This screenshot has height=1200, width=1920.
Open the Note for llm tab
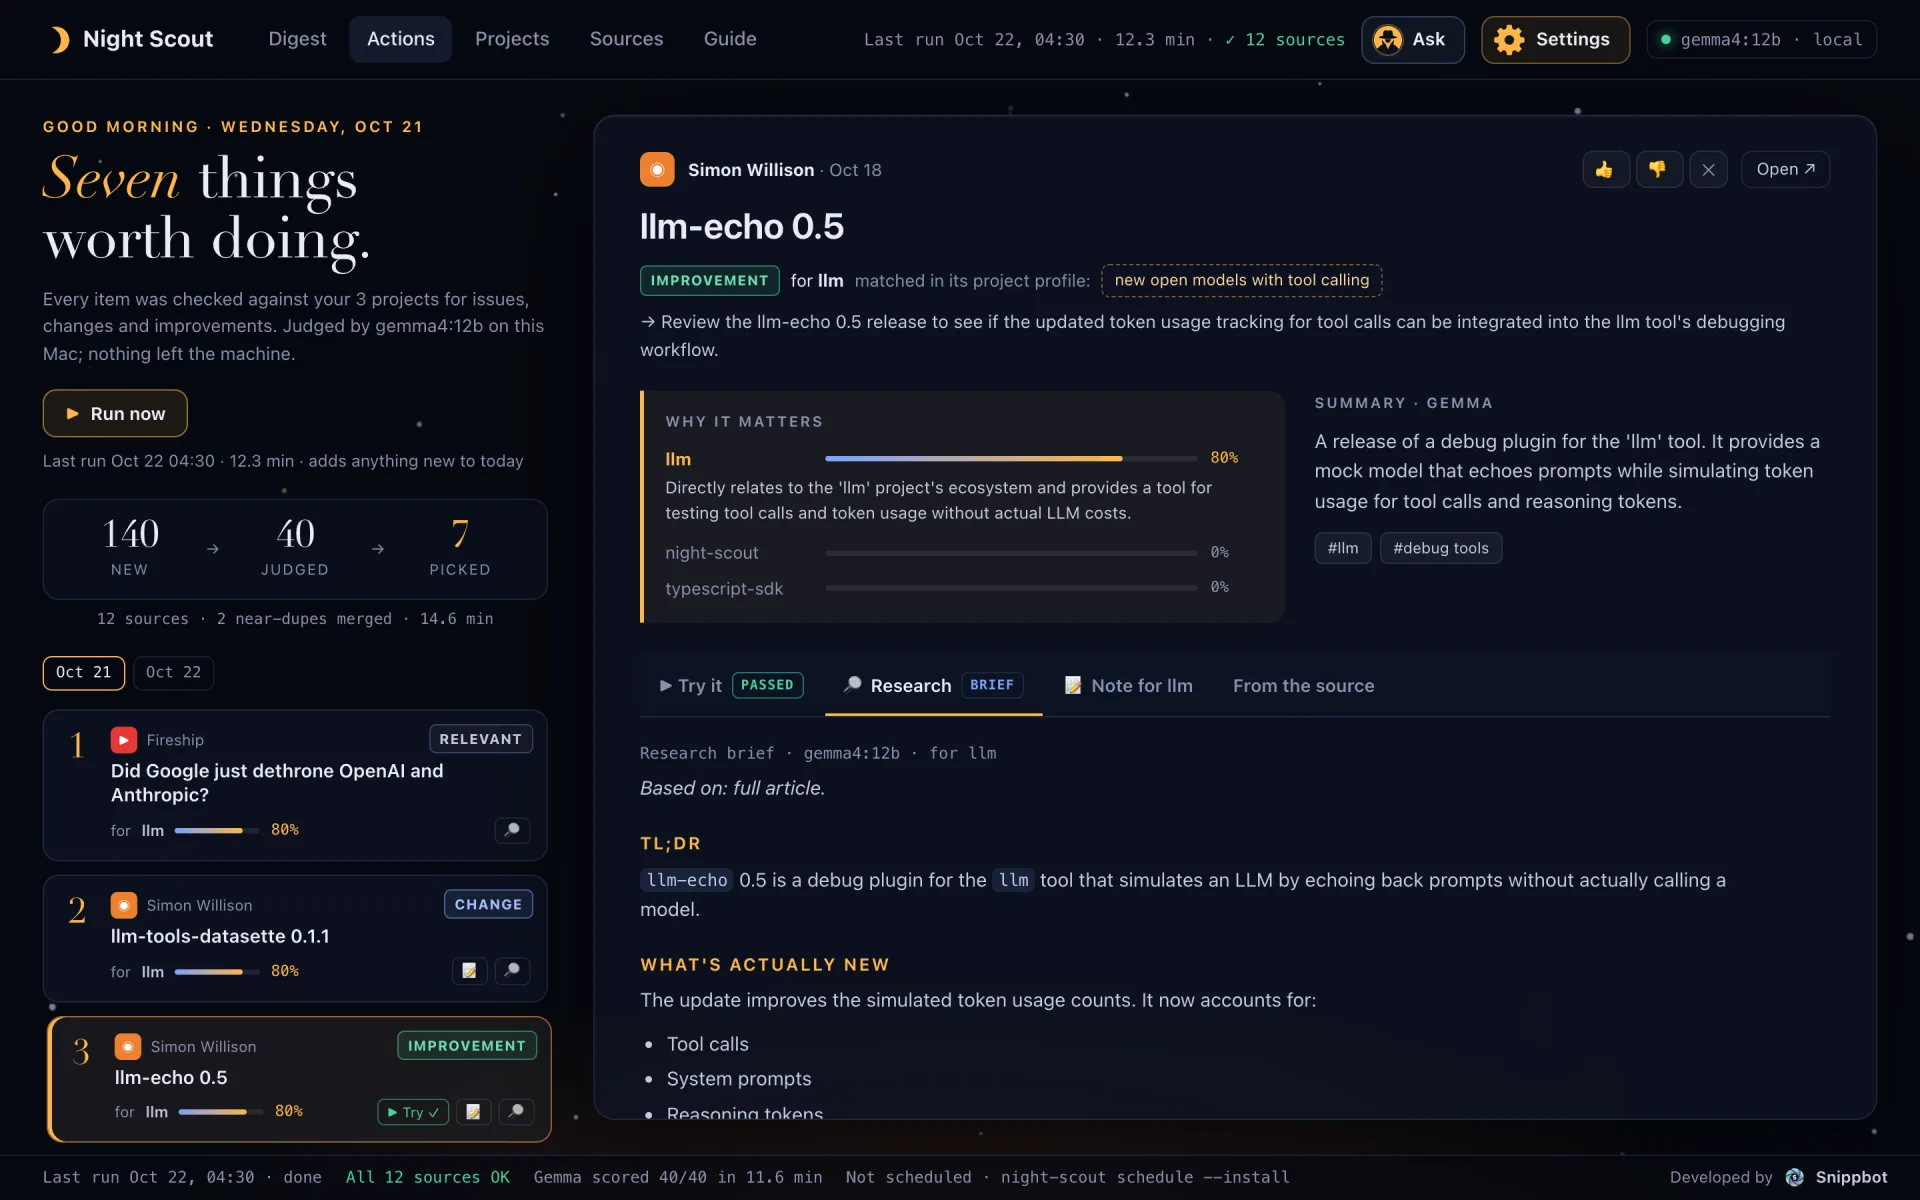[x=1128, y=686]
